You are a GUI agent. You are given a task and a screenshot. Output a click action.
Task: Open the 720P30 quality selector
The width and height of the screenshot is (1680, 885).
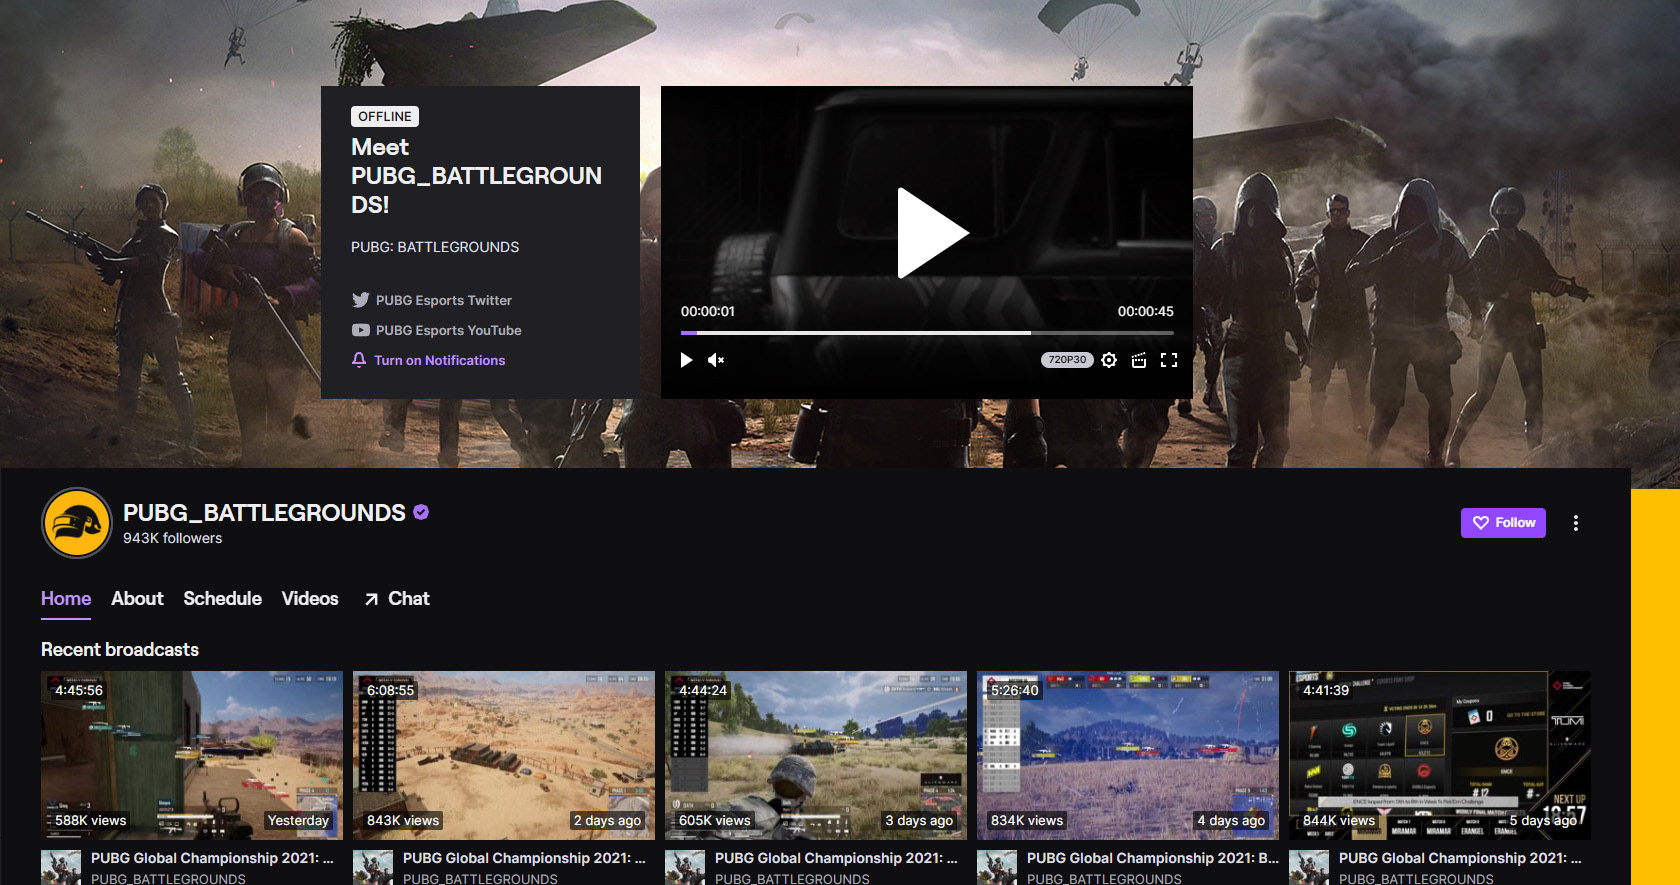1067,360
